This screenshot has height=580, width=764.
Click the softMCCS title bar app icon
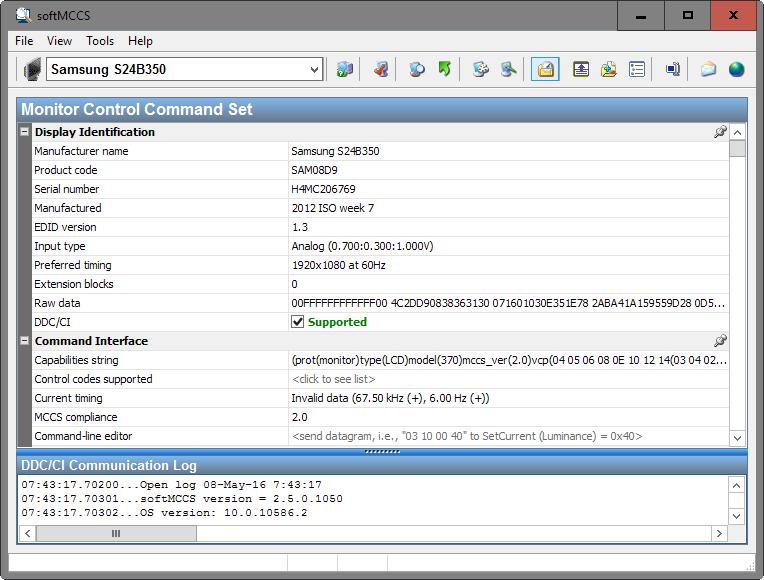(x=23, y=15)
